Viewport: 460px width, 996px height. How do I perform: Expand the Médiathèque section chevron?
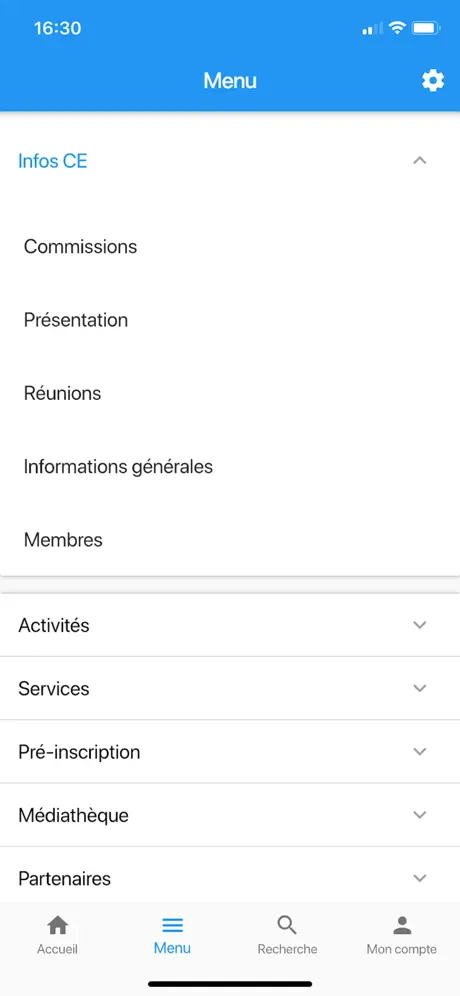coord(419,814)
